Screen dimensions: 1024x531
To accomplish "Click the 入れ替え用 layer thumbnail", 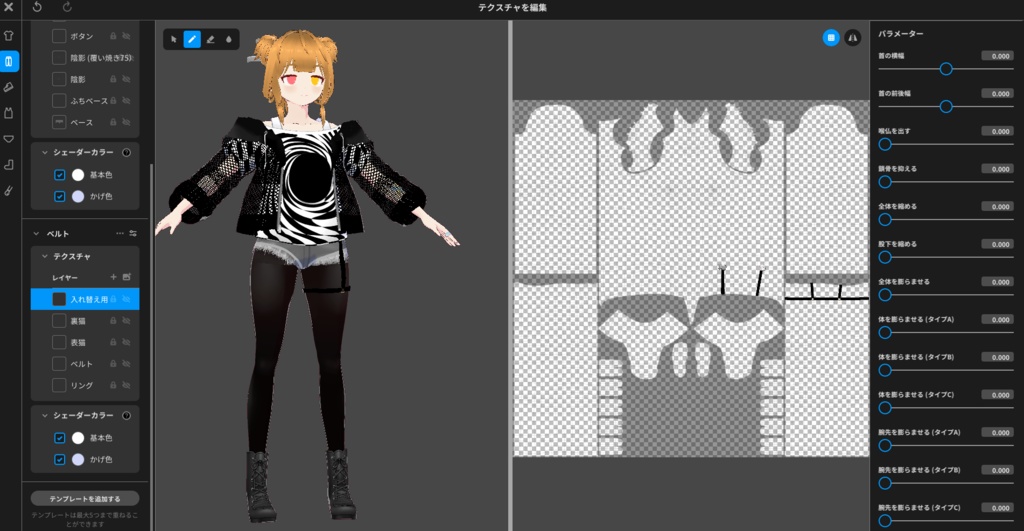I will [x=59, y=299].
